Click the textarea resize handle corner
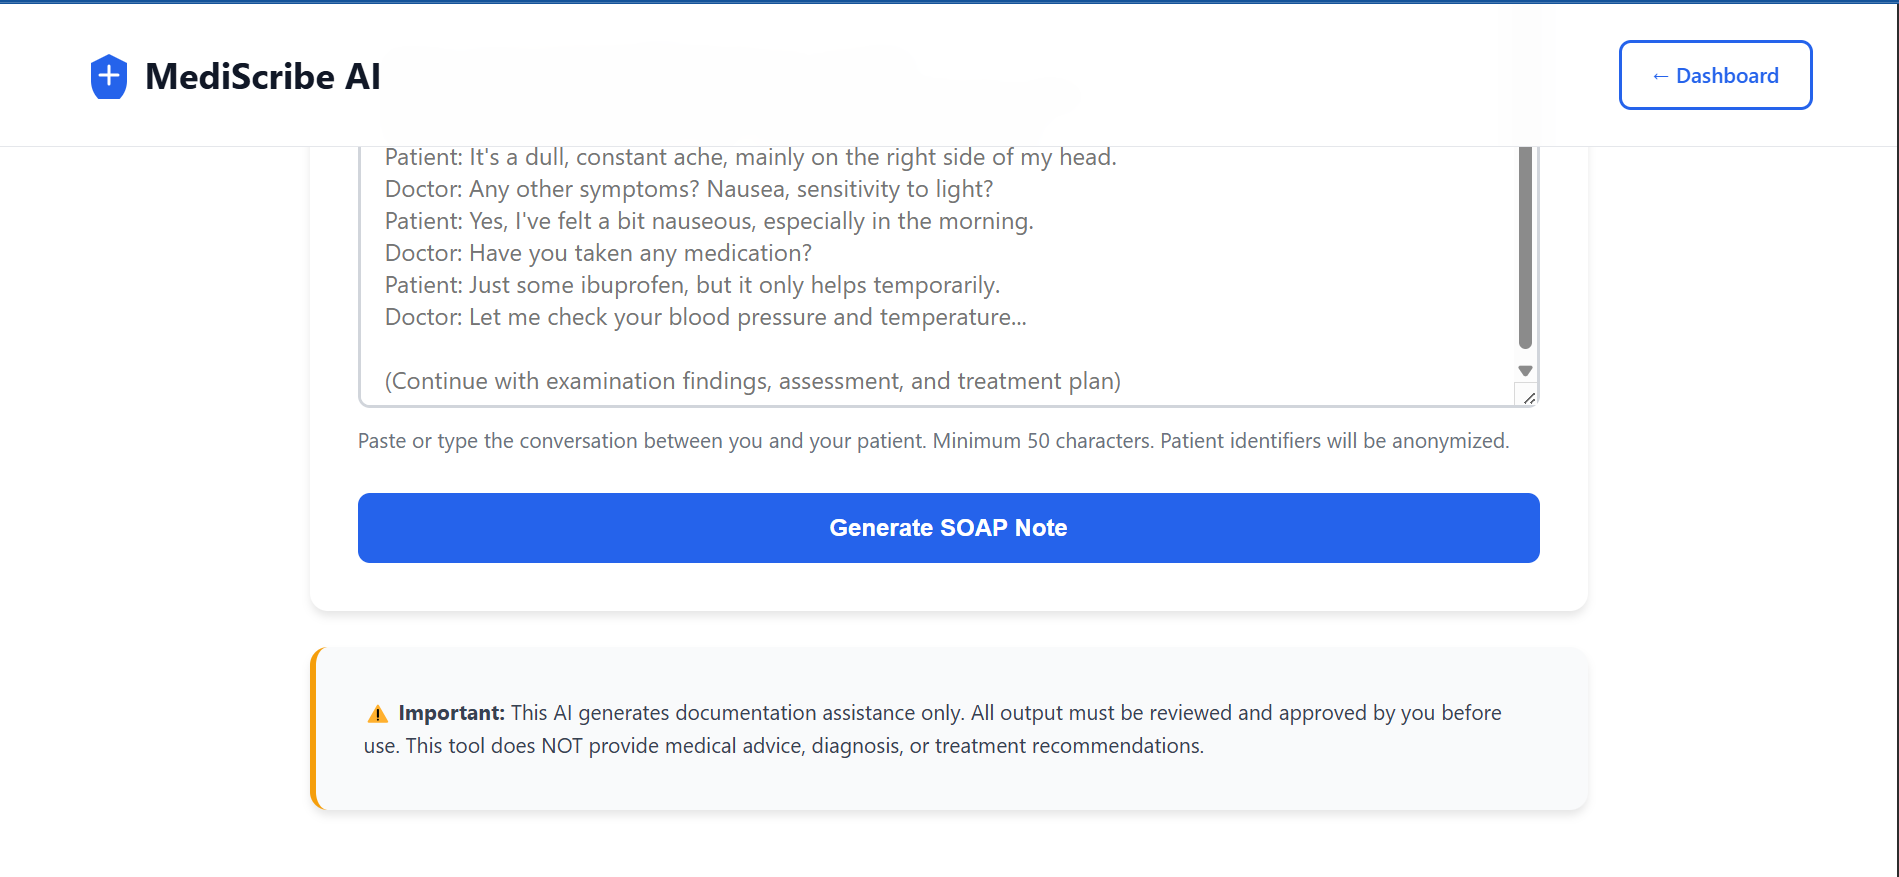 1529,398
